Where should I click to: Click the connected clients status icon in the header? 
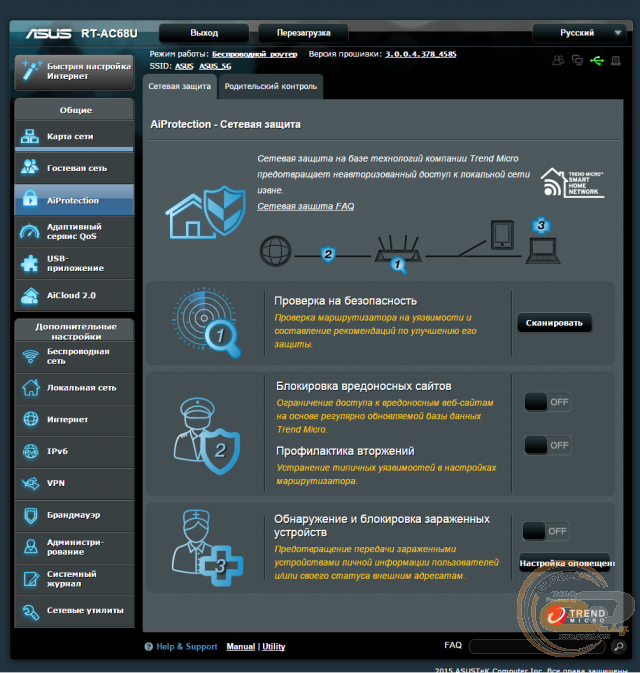[558, 61]
